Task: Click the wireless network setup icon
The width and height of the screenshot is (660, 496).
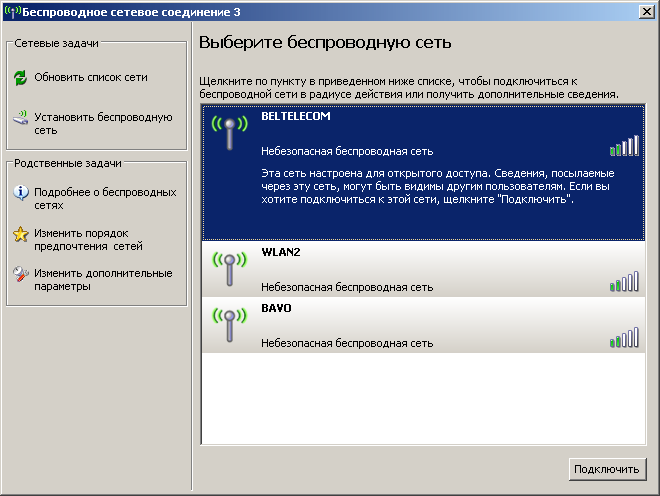Action: pyautogui.click(x=20, y=117)
